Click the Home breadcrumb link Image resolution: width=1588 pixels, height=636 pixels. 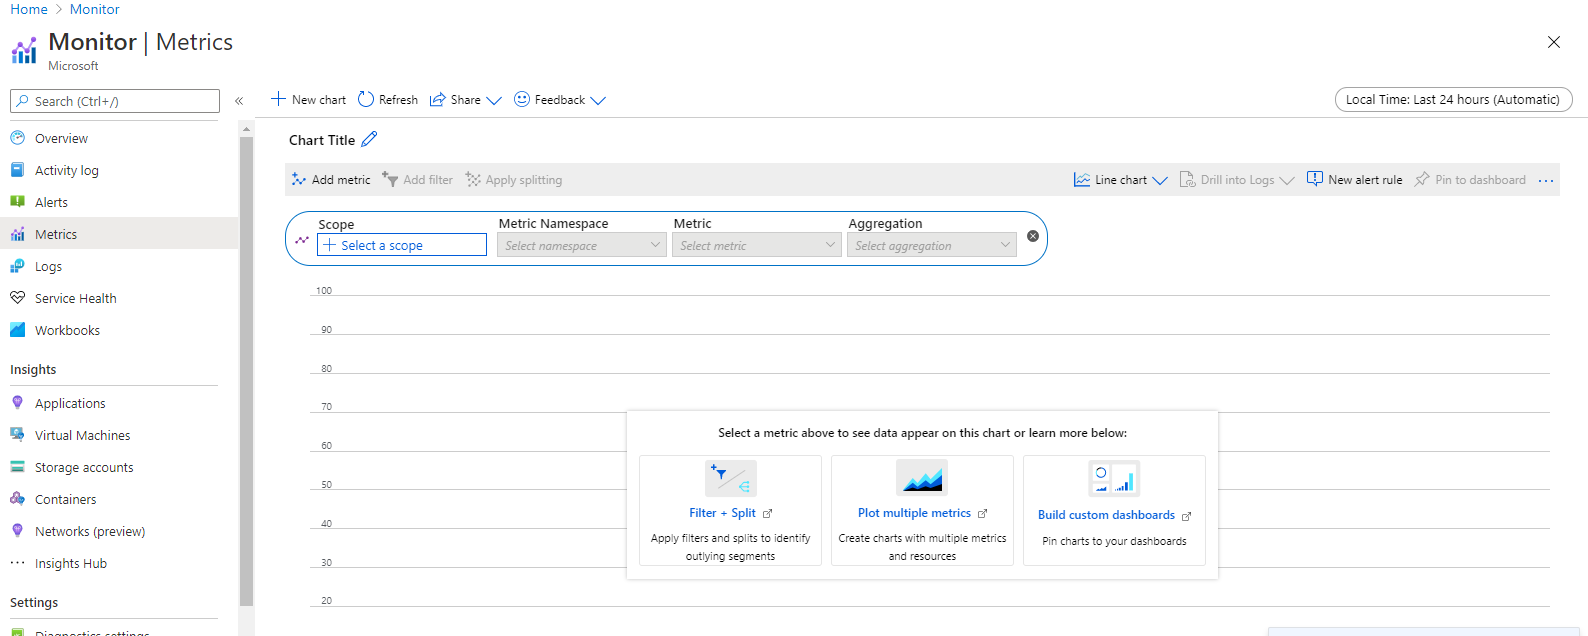click(29, 9)
